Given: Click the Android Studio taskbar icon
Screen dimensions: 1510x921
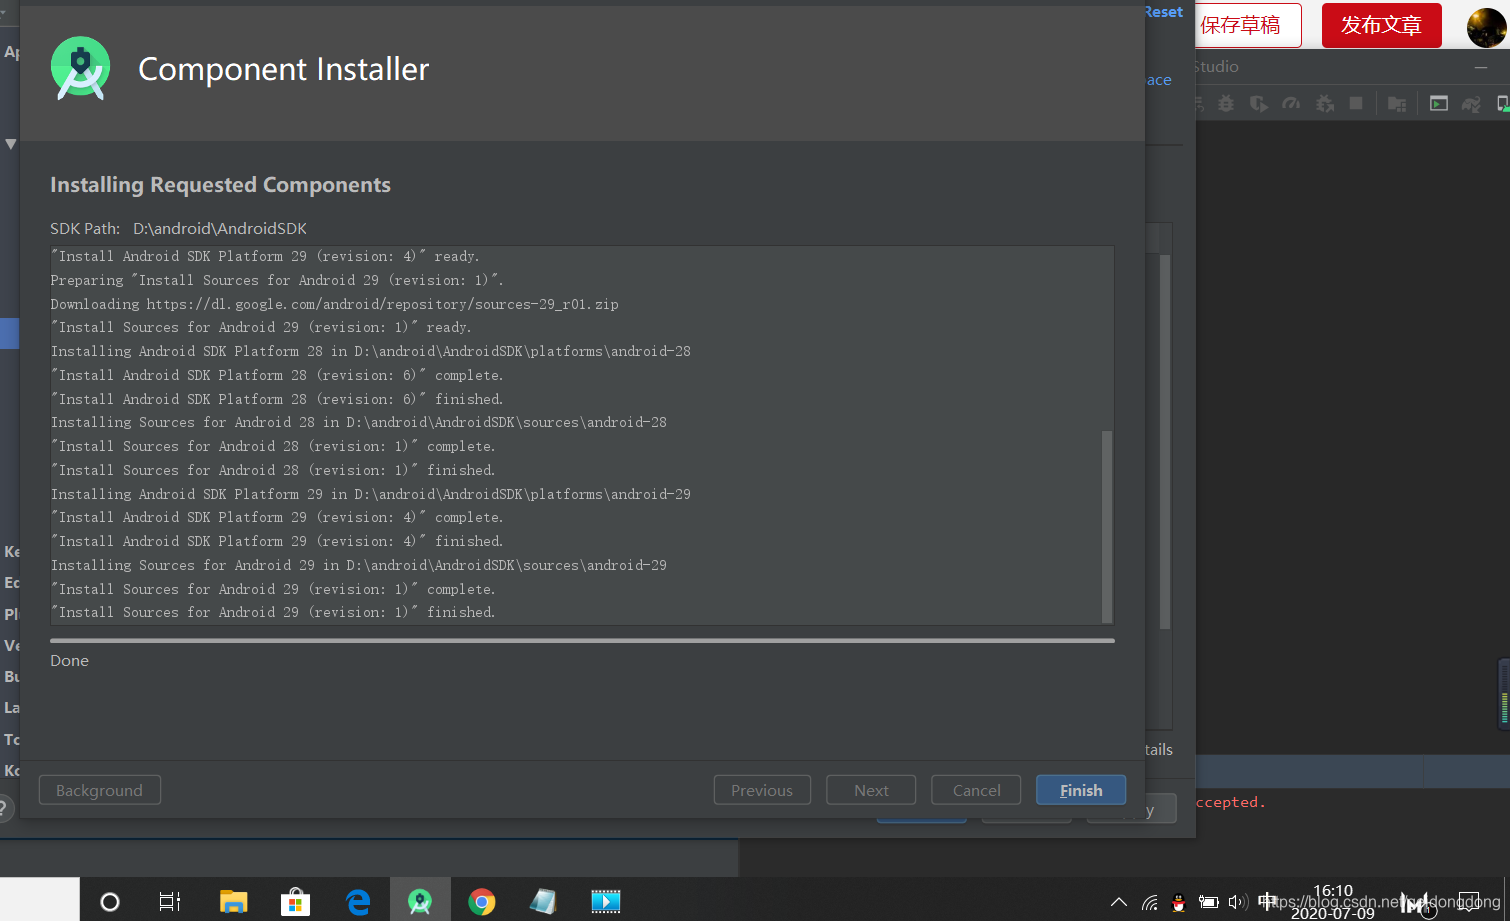Looking at the screenshot, I should 420,902.
